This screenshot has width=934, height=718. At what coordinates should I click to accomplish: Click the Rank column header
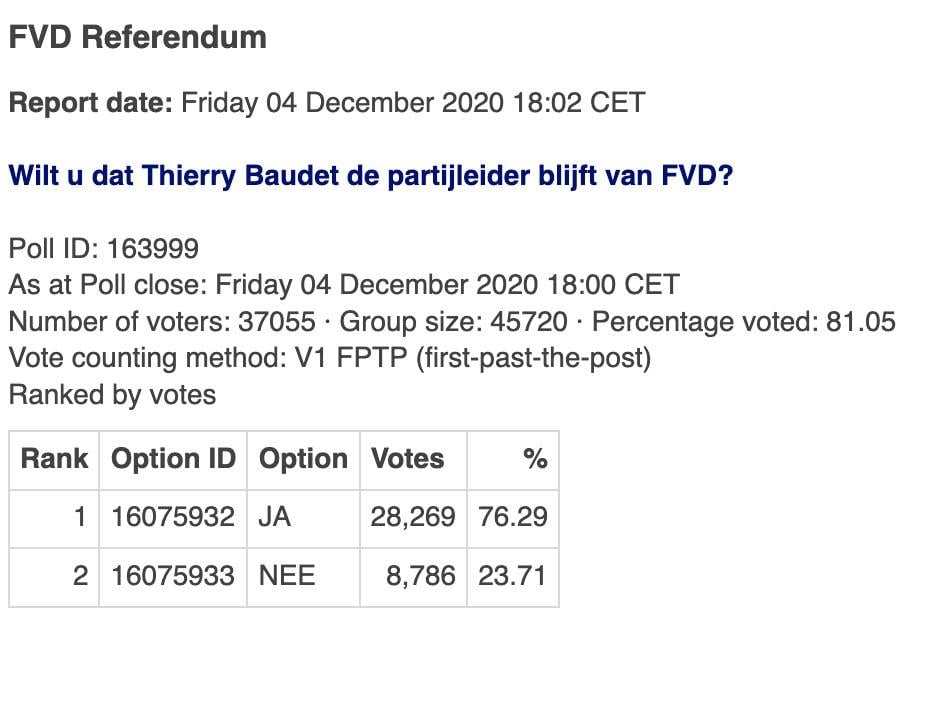[x=54, y=460]
